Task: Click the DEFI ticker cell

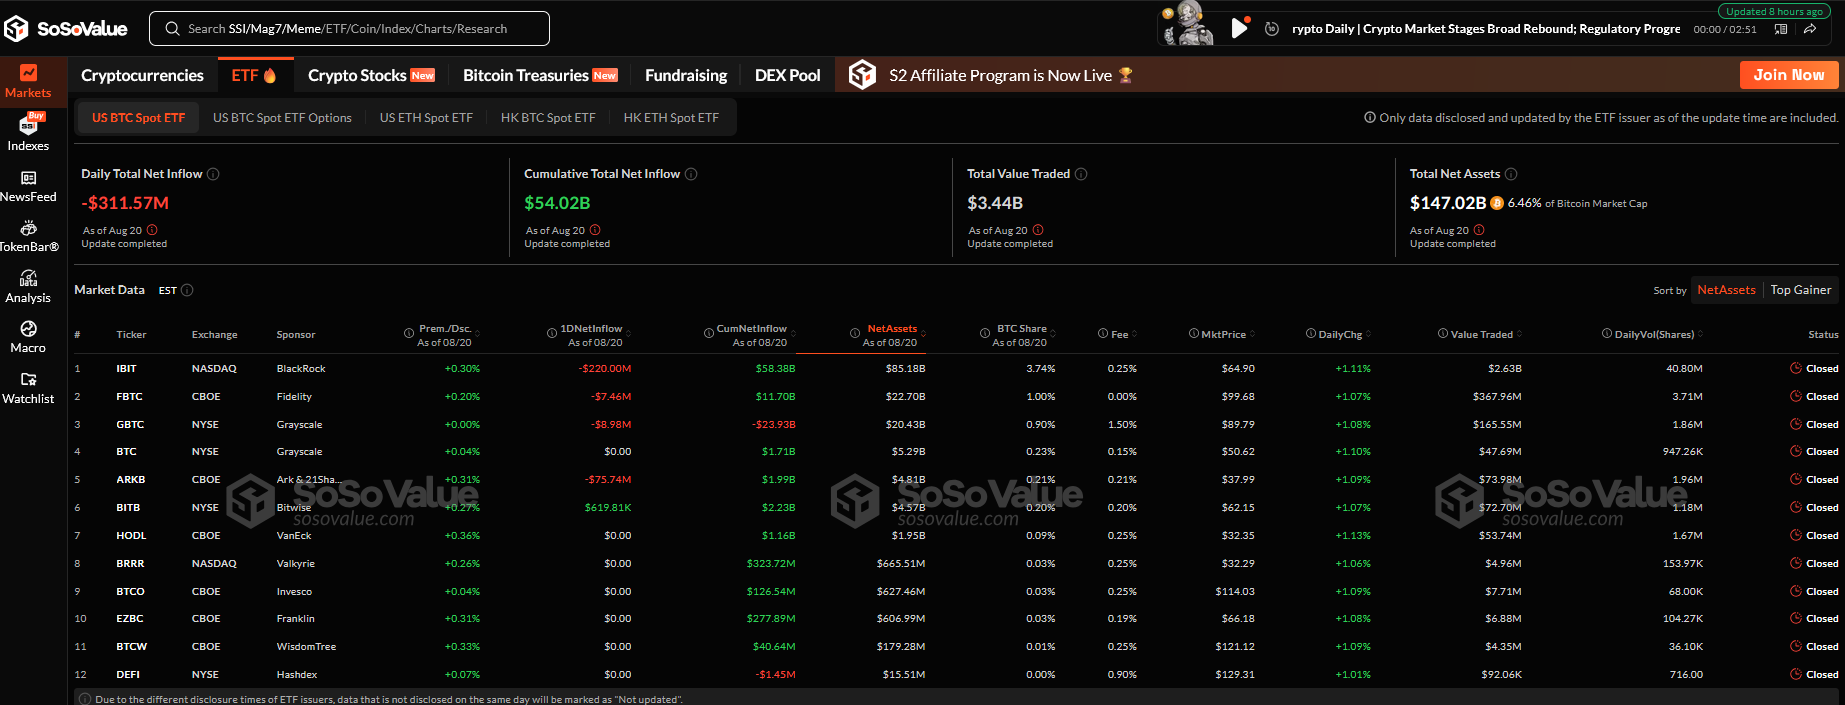Action: coord(128,675)
